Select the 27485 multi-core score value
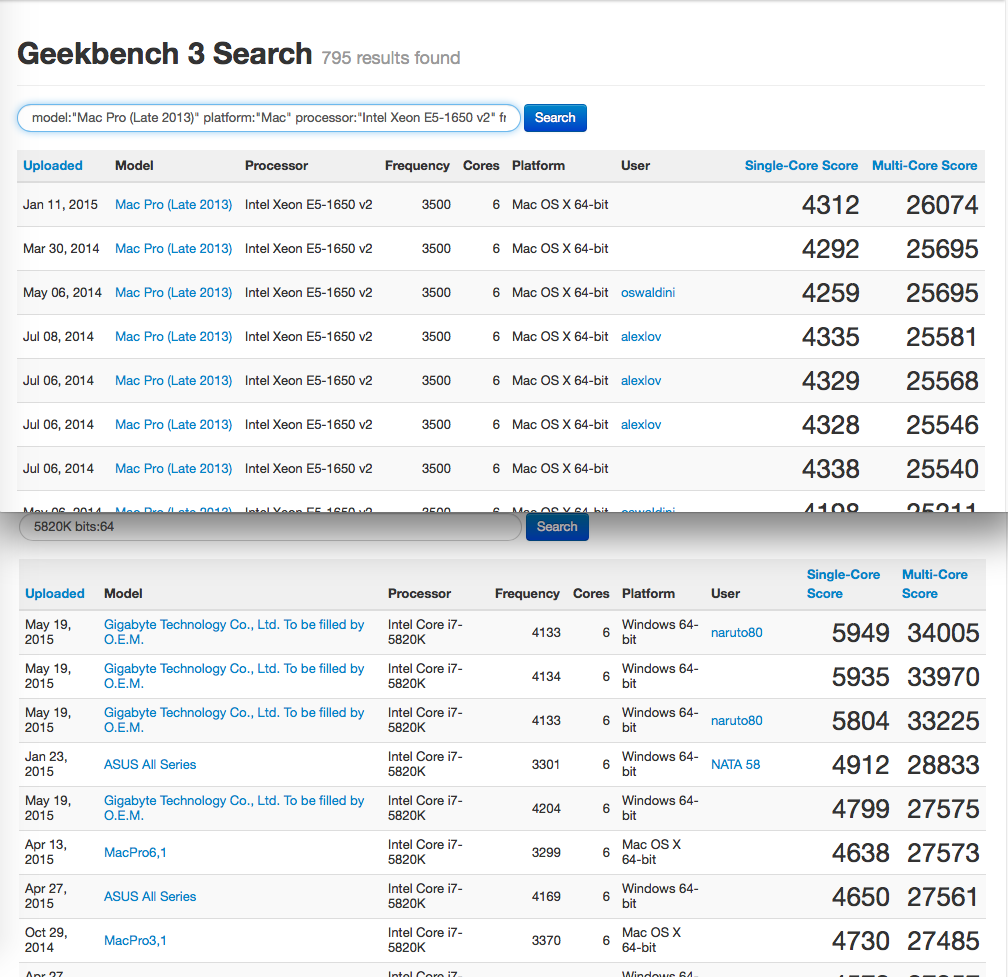The image size is (1008, 977). coord(943,941)
